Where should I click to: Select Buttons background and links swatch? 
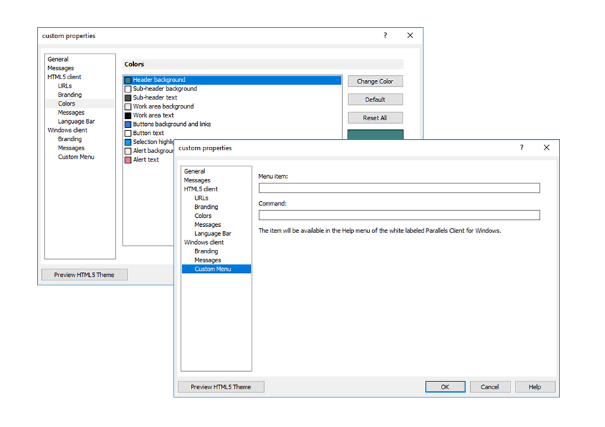click(128, 125)
